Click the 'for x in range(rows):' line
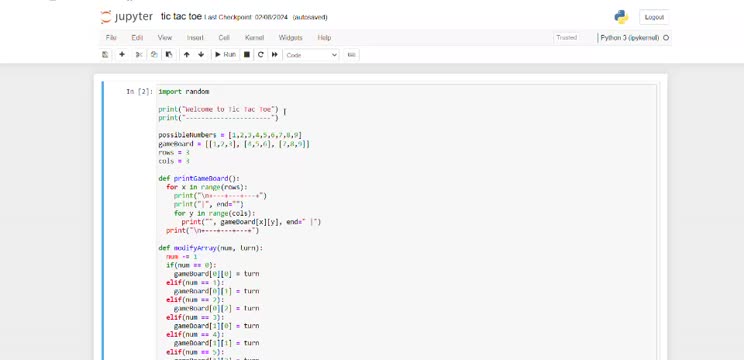The image size is (744, 360). pos(207,187)
